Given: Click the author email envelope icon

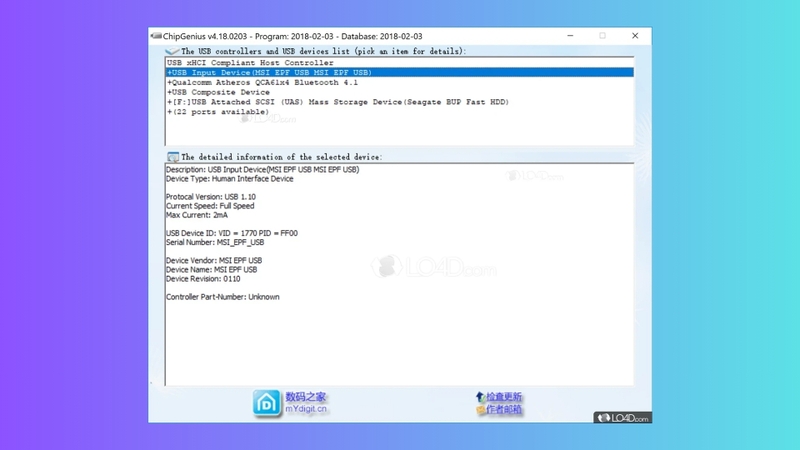Looking at the screenshot, I should 480,410.
